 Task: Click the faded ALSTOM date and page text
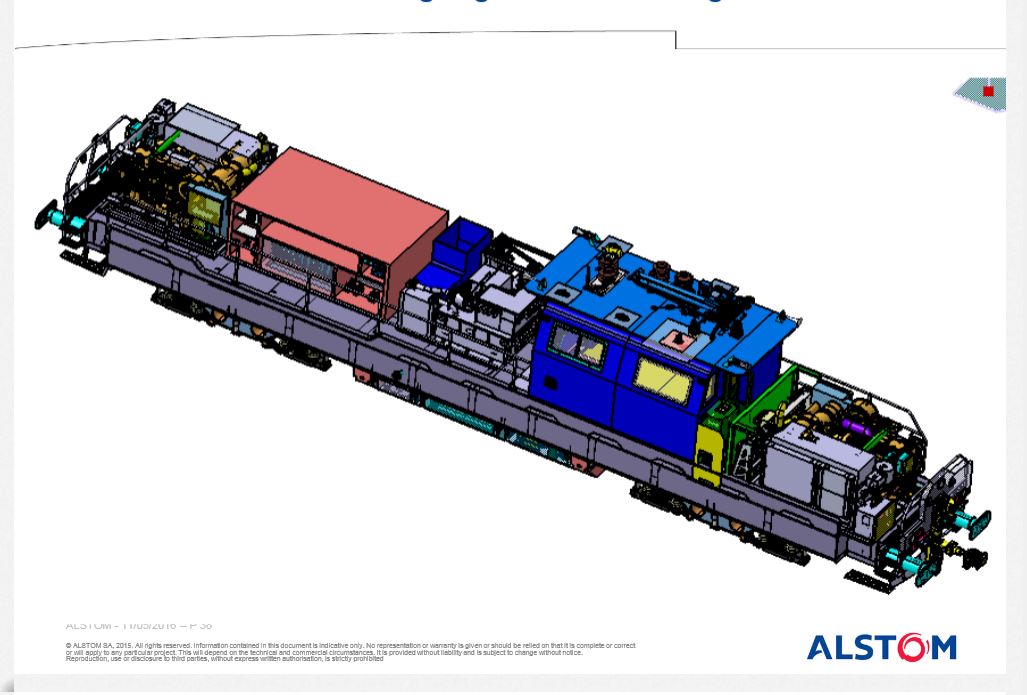click(x=139, y=626)
